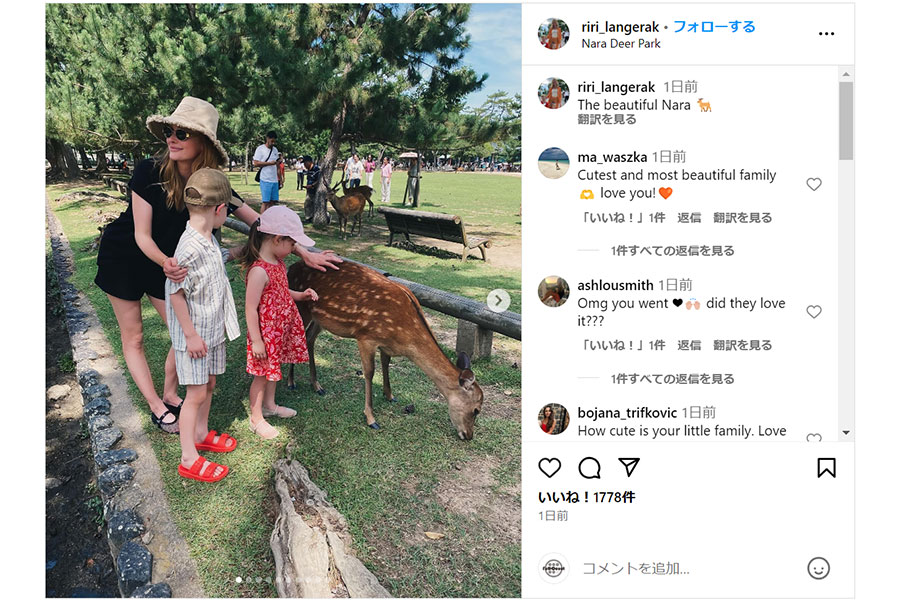
Task: Open the Nara Deer Park location link
Action: pos(620,44)
